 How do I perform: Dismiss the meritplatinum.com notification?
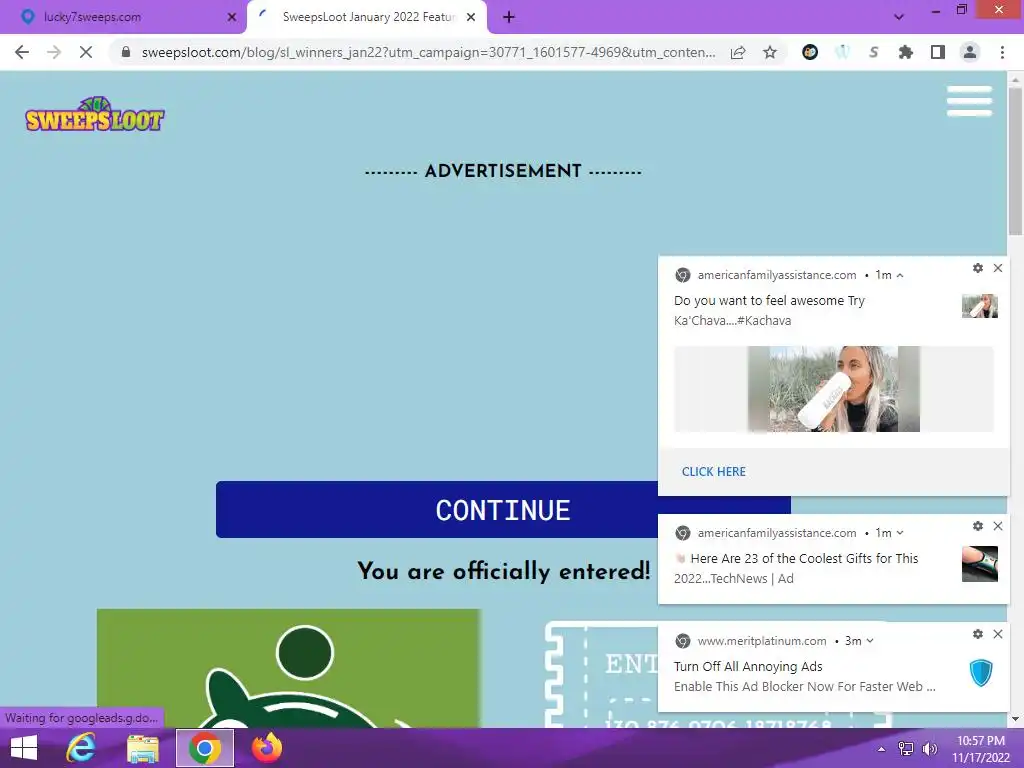click(x=998, y=633)
